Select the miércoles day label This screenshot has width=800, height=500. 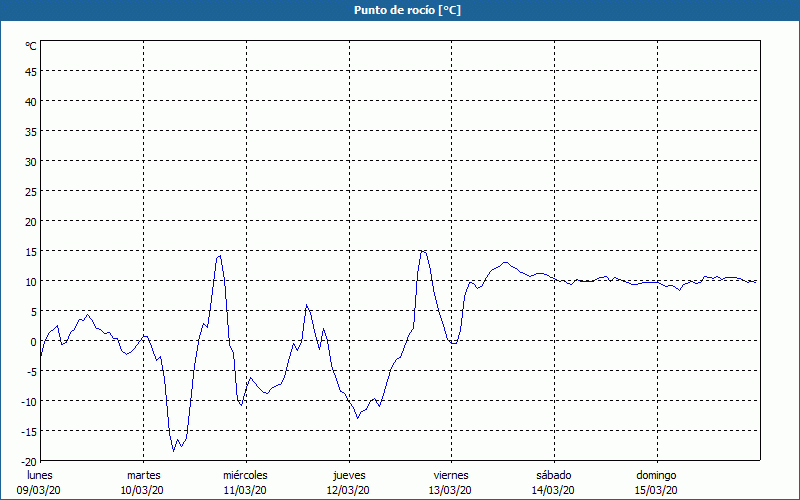(245, 475)
